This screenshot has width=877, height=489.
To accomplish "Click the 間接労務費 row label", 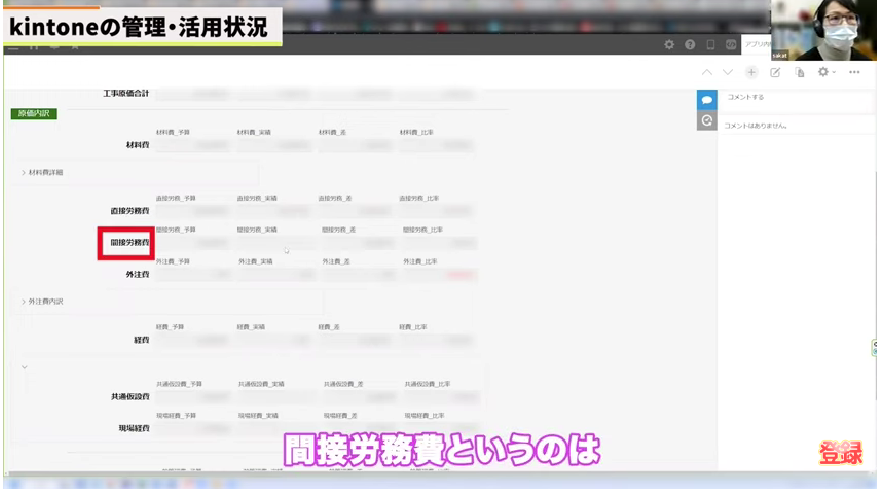I will (130, 243).
